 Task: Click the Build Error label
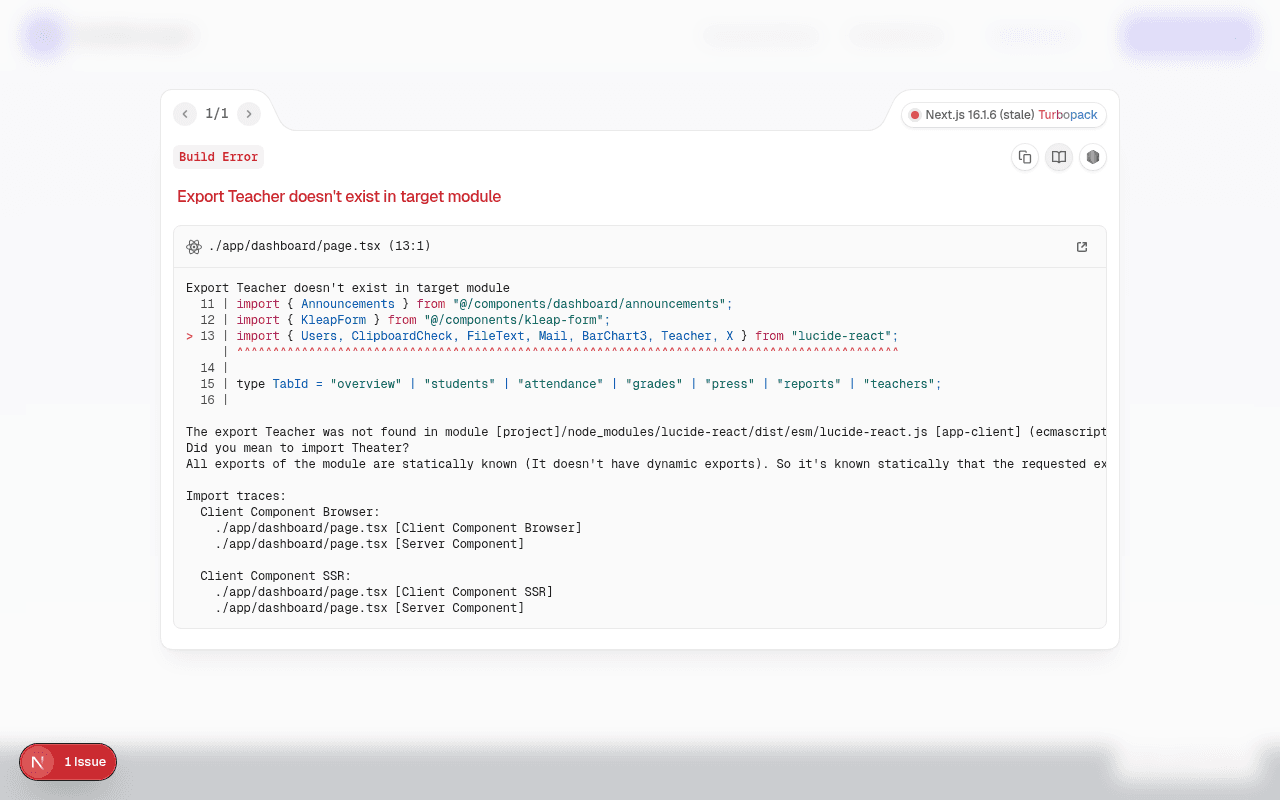[219, 157]
